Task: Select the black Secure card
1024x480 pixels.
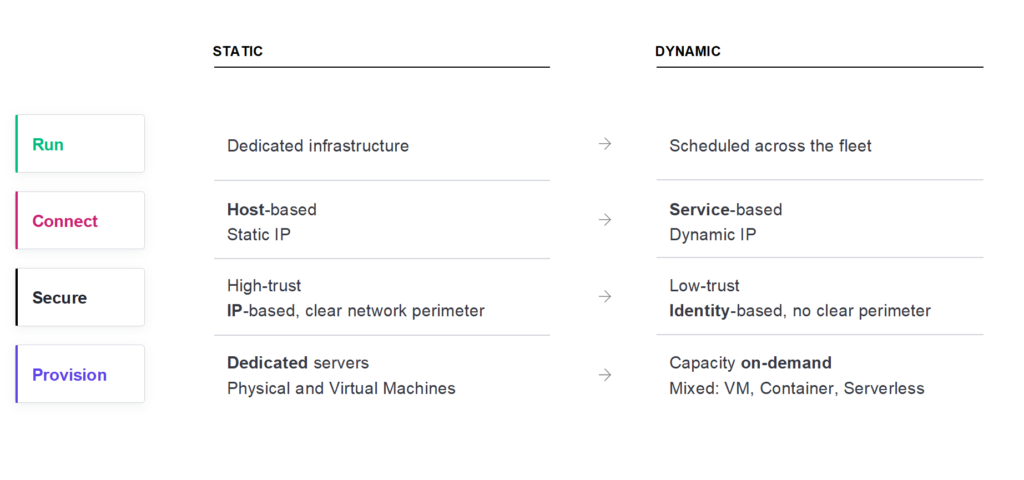Action: [x=80, y=297]
